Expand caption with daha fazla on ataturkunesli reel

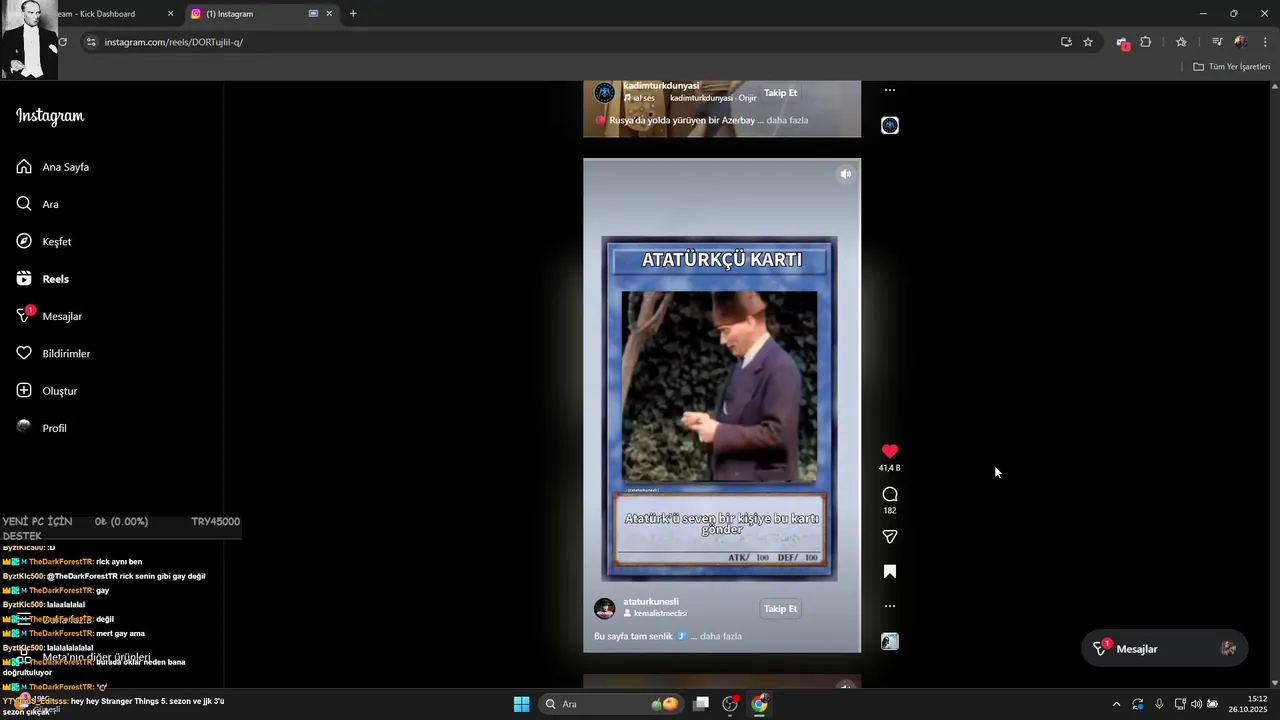[721, 636]
